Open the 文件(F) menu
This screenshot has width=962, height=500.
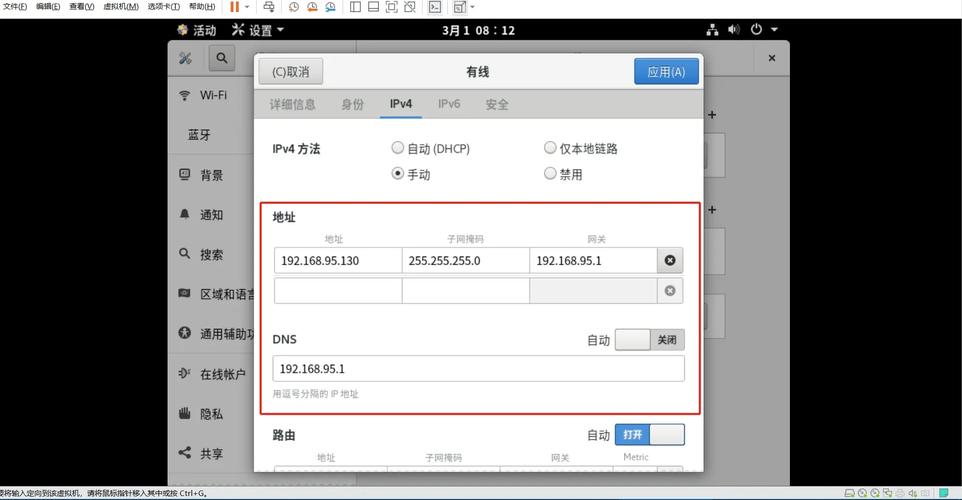[x=15, y=7]
